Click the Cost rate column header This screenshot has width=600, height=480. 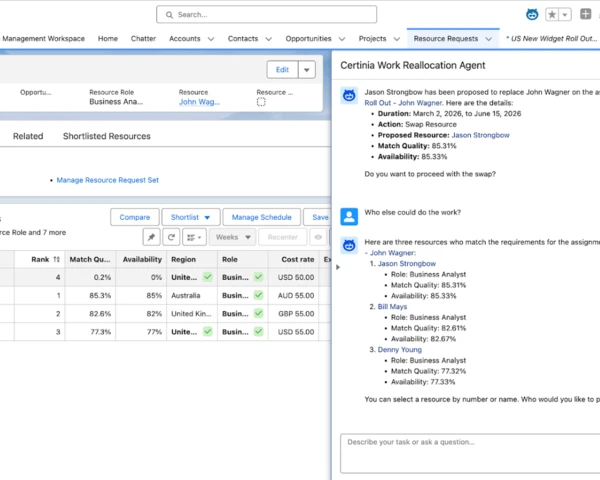coord(293,260)
